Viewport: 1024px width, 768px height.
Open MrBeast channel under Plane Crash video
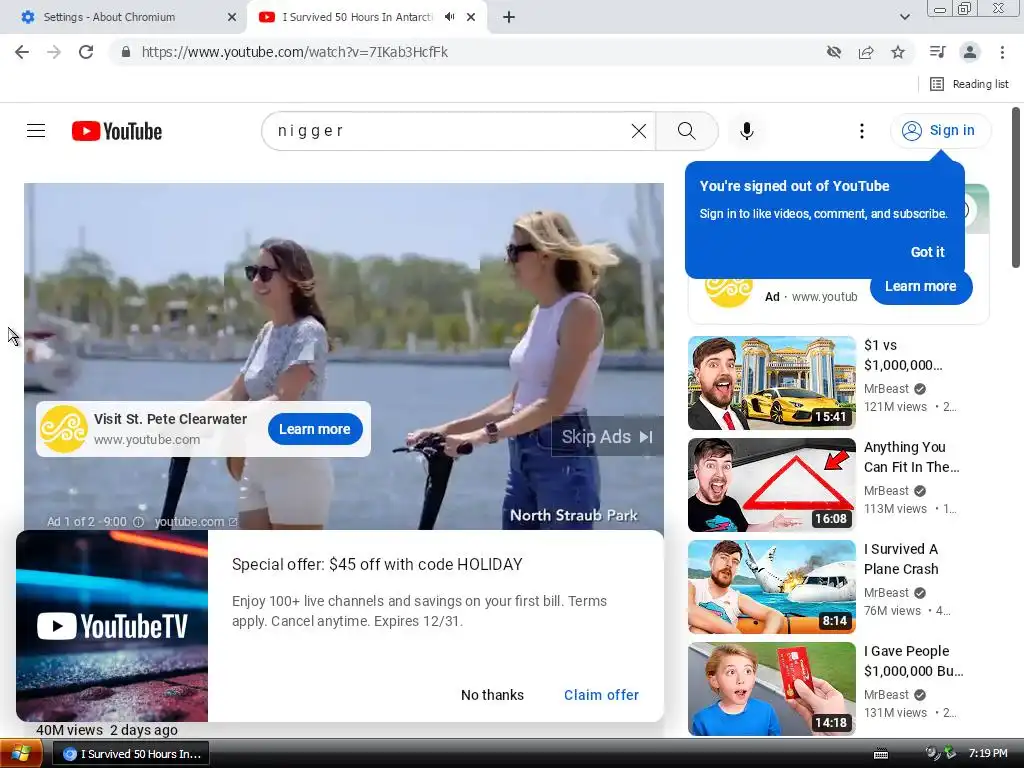pyautogui.click(x=886, y=593)
